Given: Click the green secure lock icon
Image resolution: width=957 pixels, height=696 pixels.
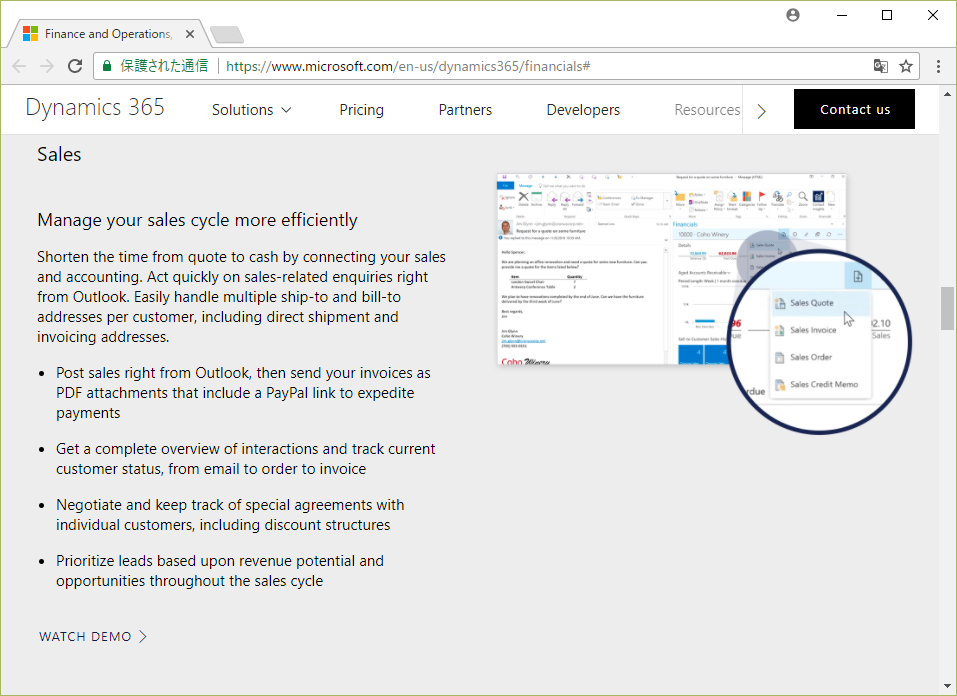Looking at the screenshot, I should 106,66.
